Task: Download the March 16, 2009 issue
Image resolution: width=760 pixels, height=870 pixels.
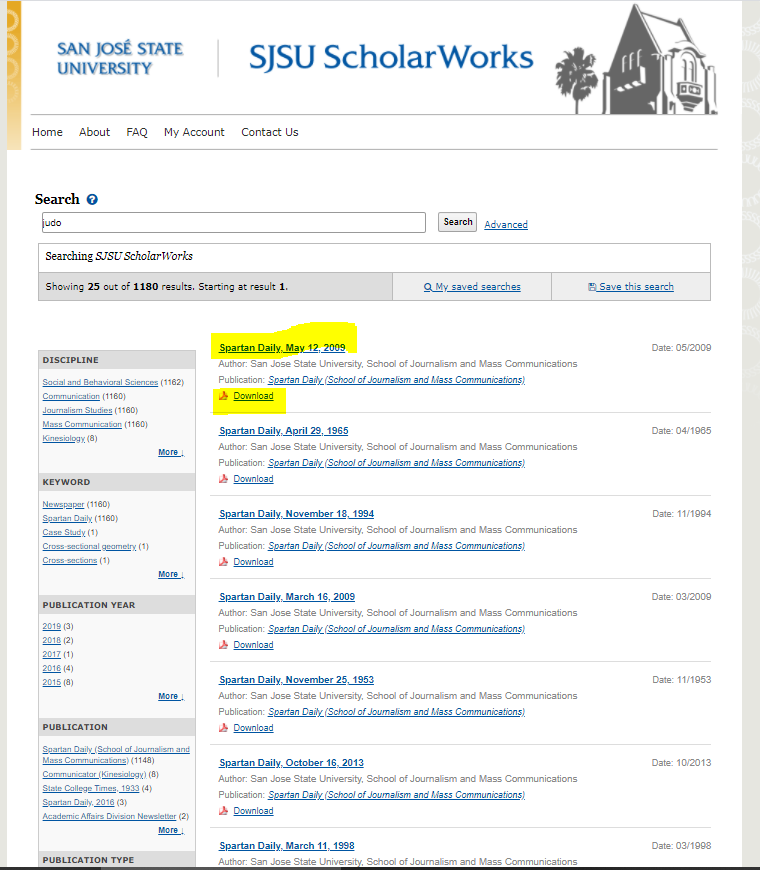Action: 254,645
